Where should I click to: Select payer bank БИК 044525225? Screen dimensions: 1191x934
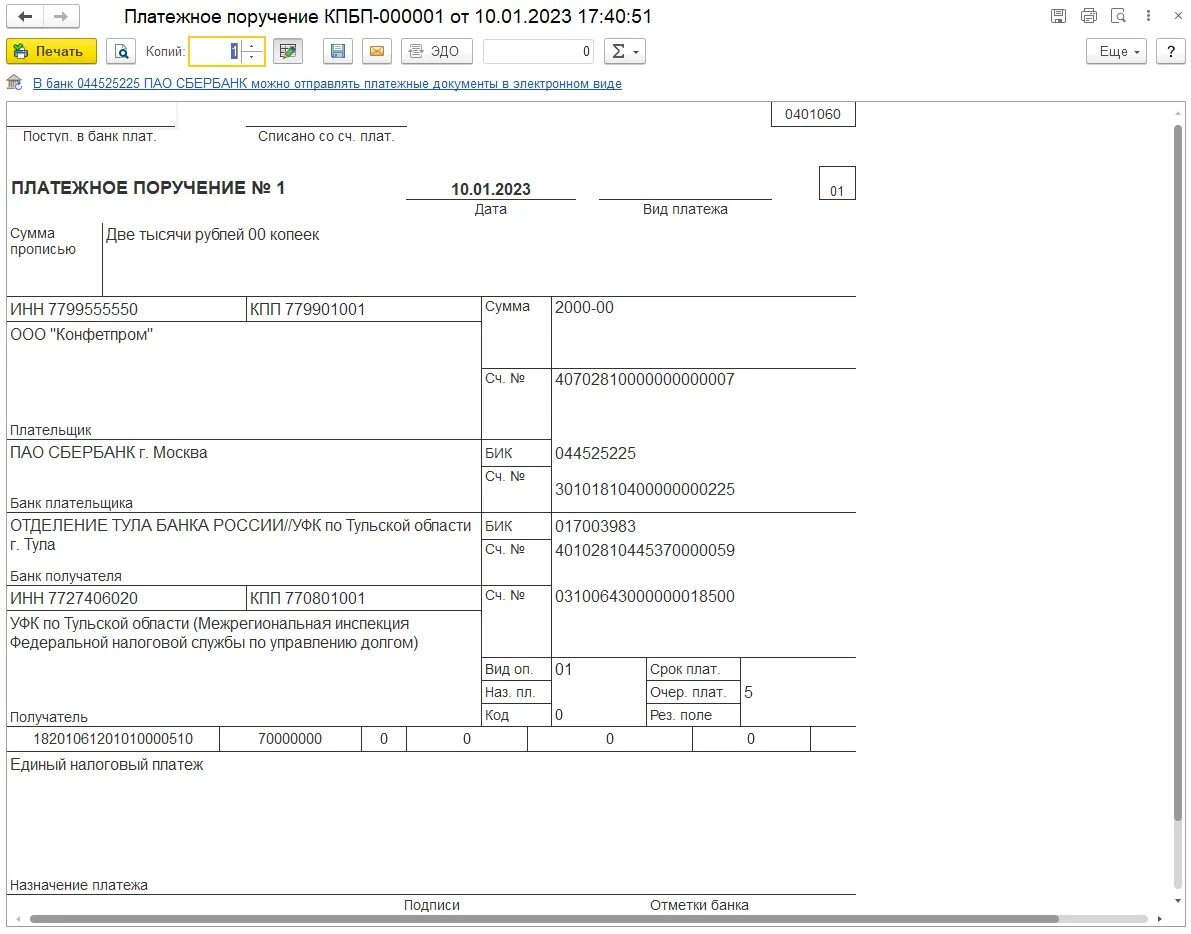coord(596,453)
